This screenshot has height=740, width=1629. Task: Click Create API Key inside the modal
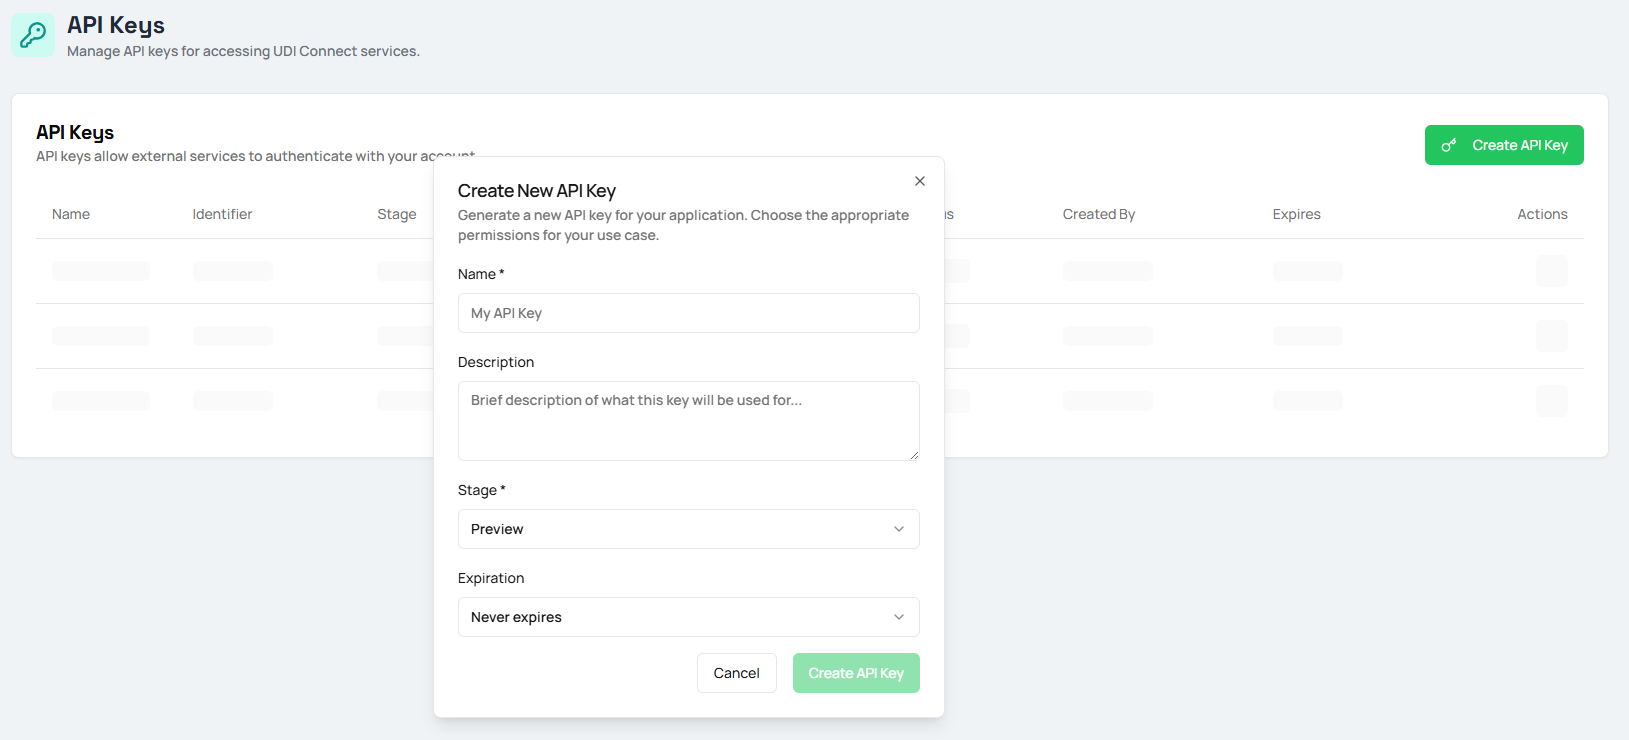pyautogui.click(x=855, y=673)
